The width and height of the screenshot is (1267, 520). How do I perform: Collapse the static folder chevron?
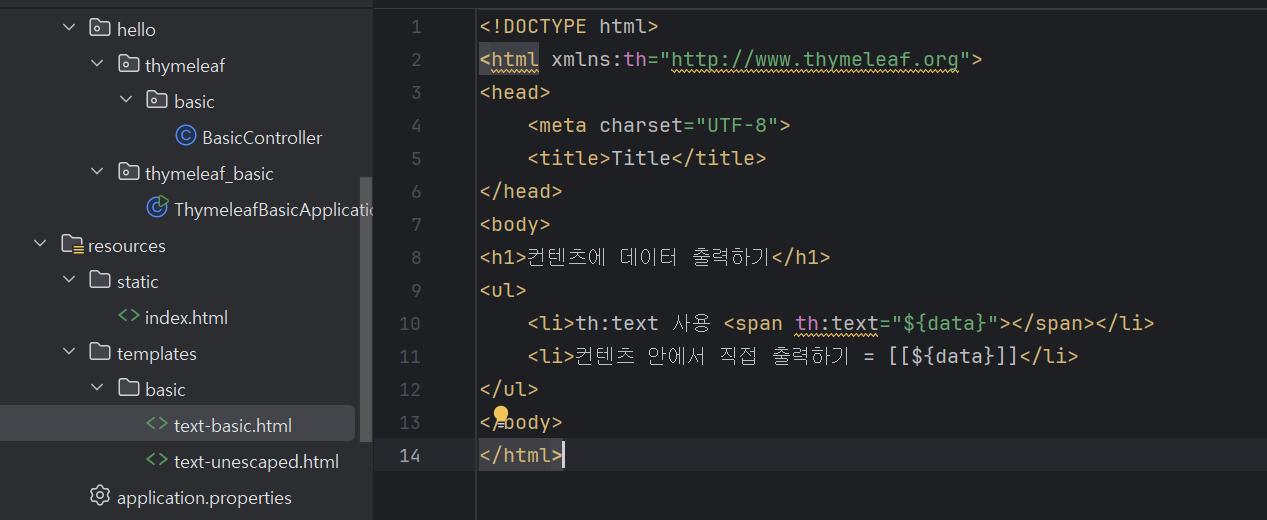[69, 281]
